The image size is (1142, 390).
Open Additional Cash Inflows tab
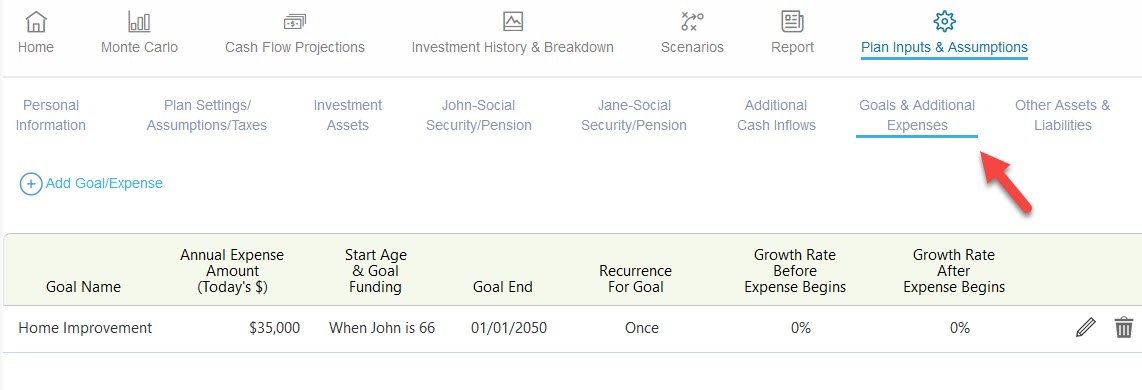pos(776,115)
